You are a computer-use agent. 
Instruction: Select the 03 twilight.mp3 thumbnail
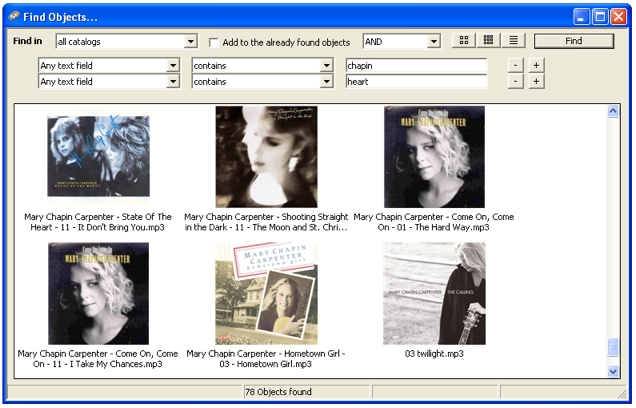point(434,294)
